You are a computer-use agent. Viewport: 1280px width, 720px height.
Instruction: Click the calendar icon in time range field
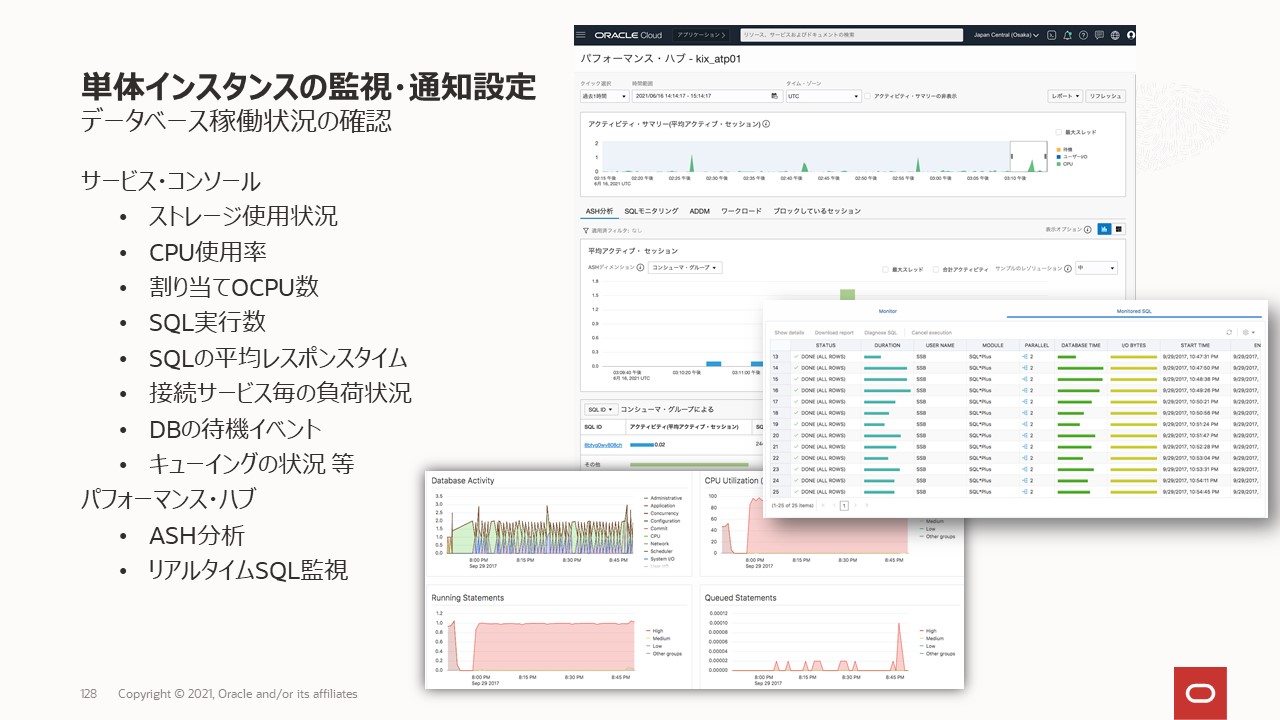(775, 96)
